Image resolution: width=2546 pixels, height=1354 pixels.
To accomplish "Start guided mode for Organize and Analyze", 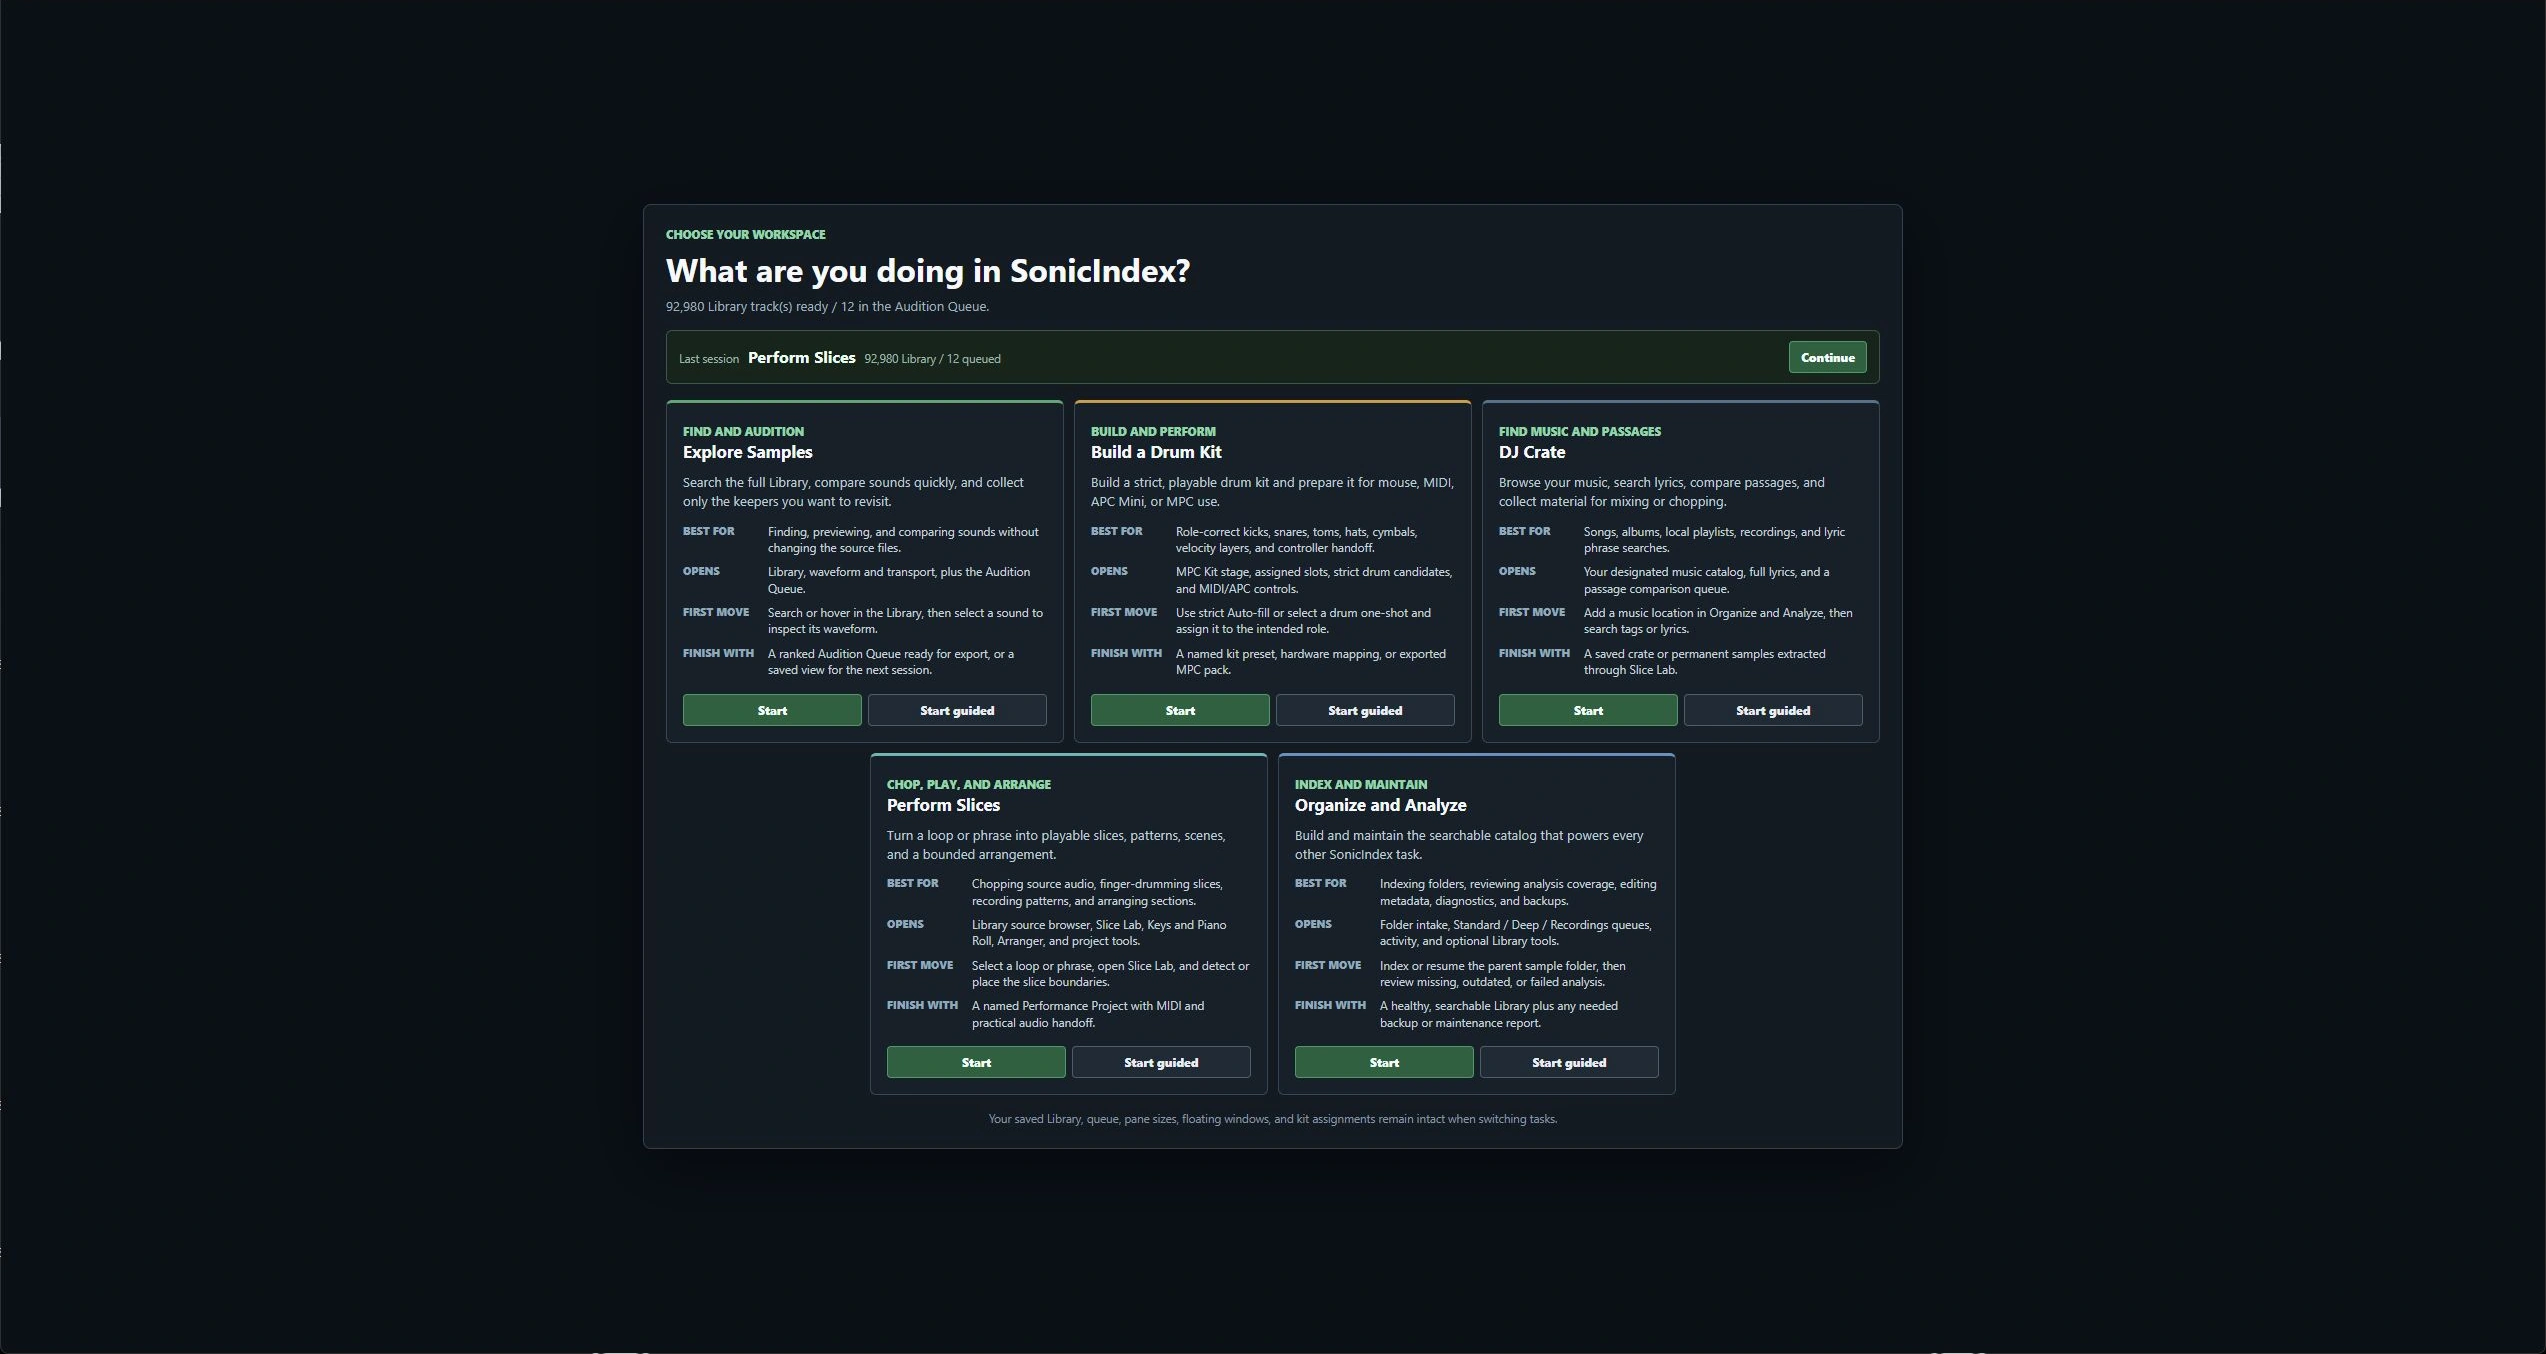I will point(1569,1062).
